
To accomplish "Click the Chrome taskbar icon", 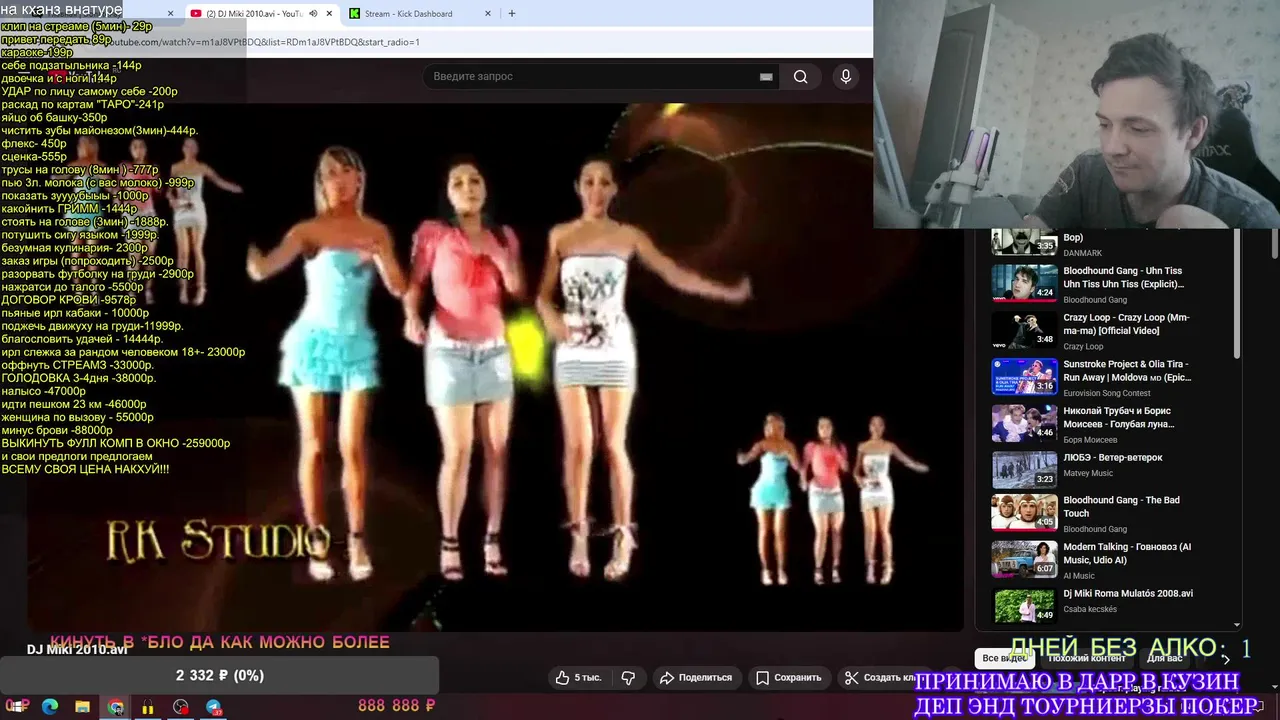I will [116, 707].
